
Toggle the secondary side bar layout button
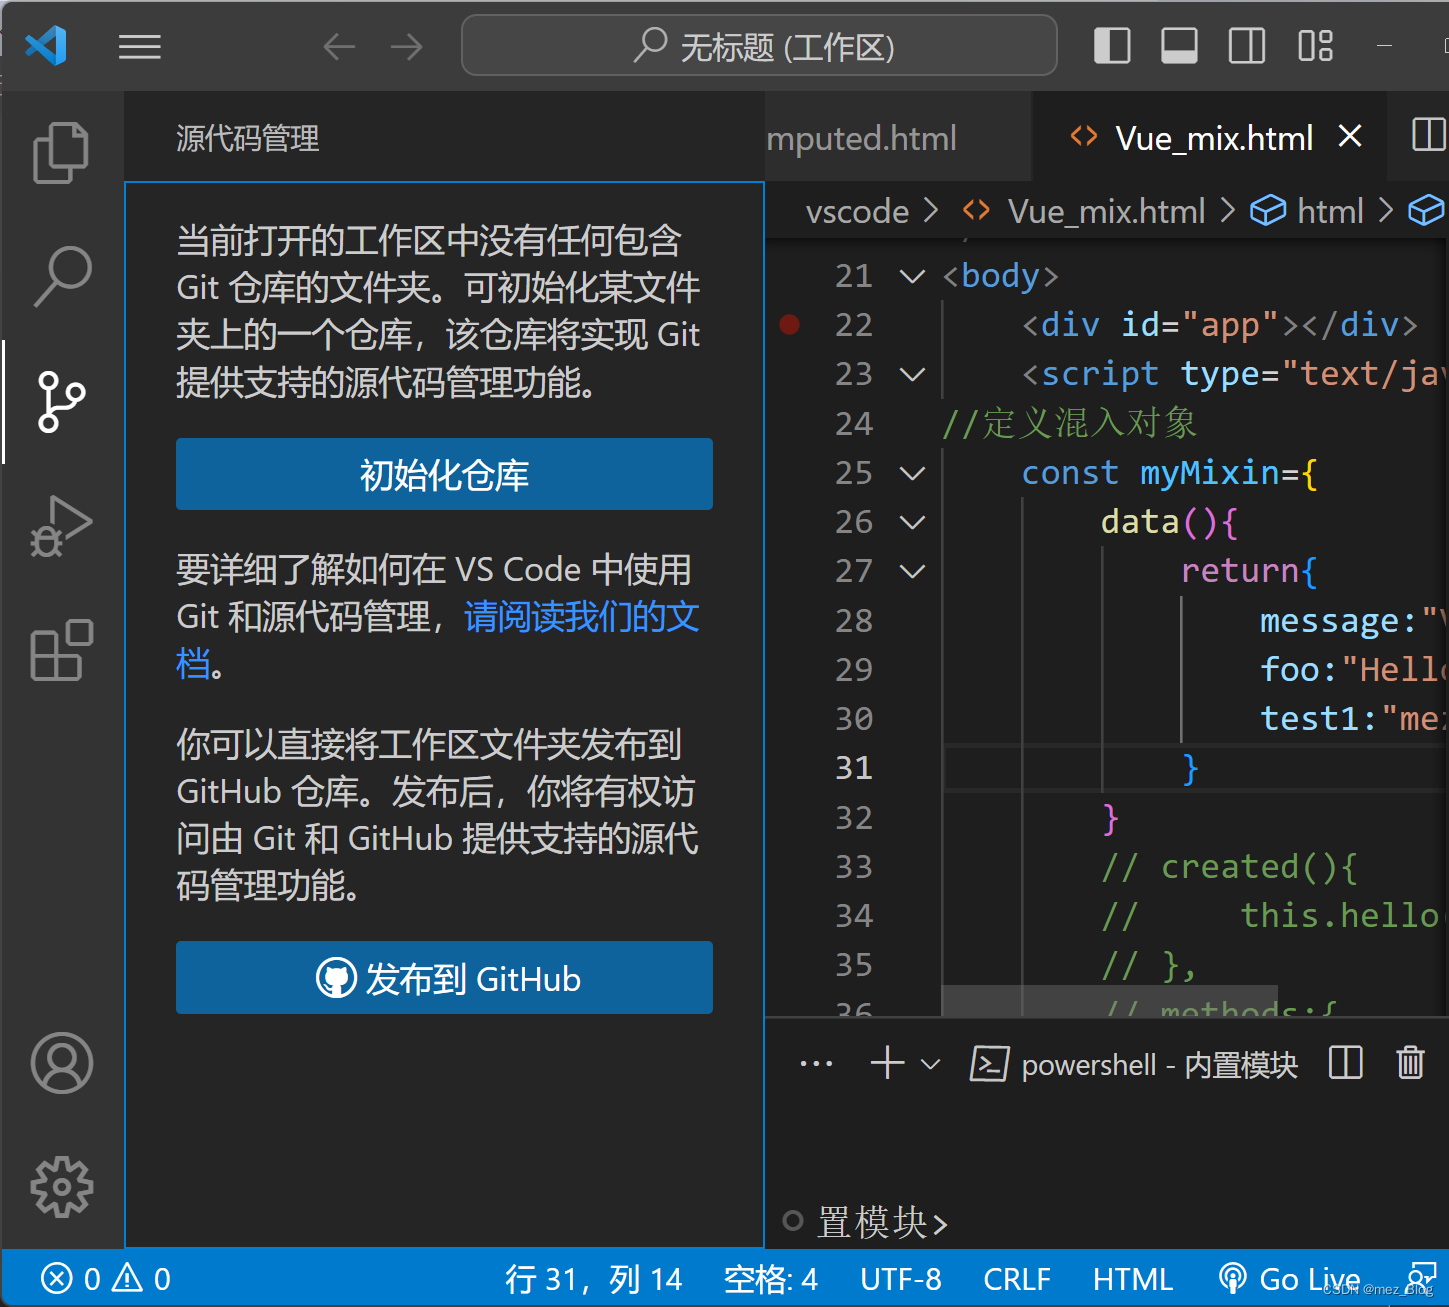pos(1246,46)
